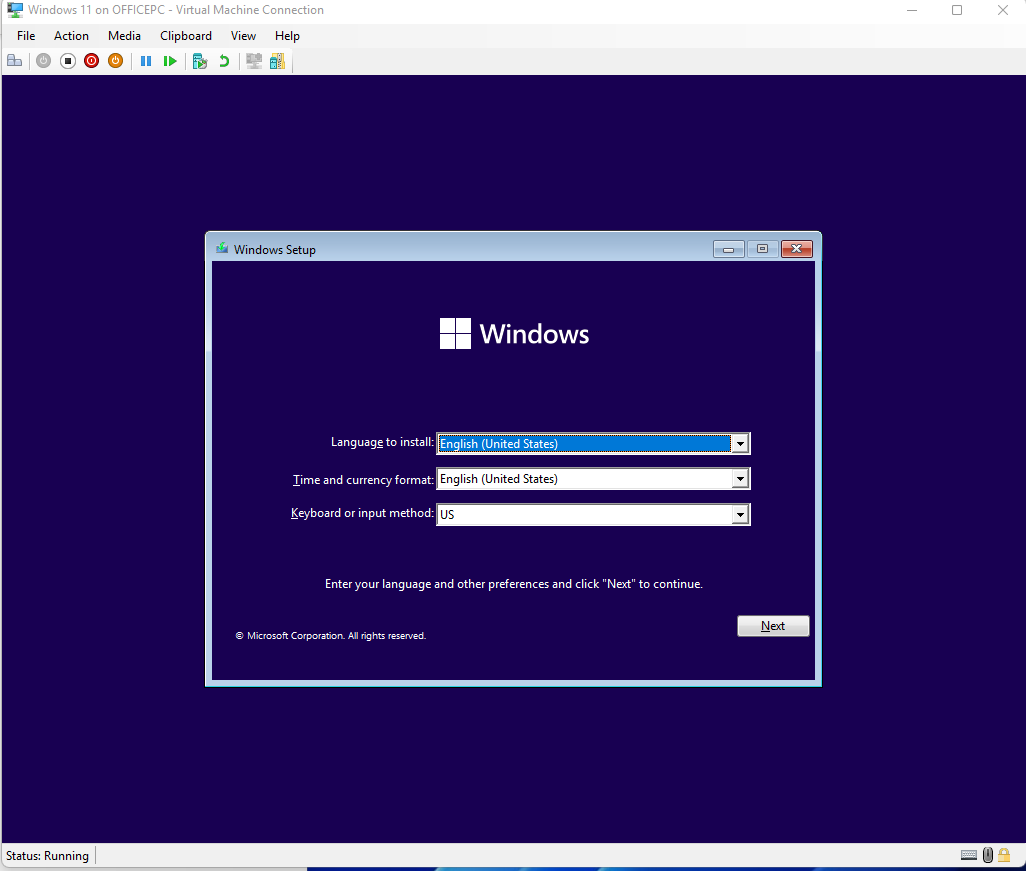This screenshot has height=871, width=1026.
Task: Click the green Reset icon
Action: pos(170,60)
